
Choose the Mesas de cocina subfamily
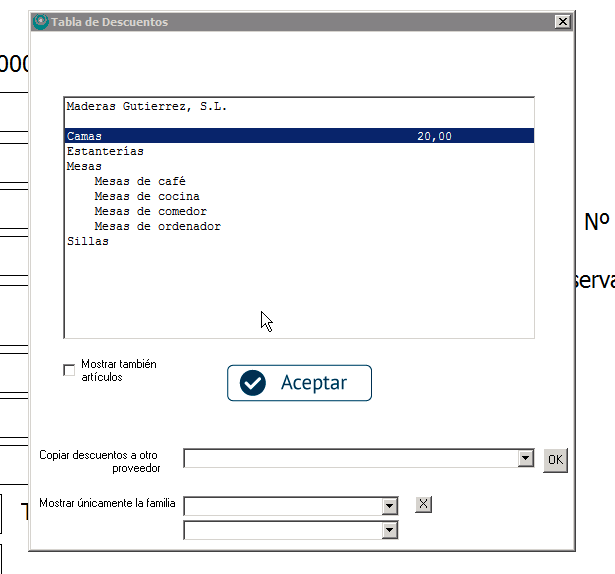point(146,196)
